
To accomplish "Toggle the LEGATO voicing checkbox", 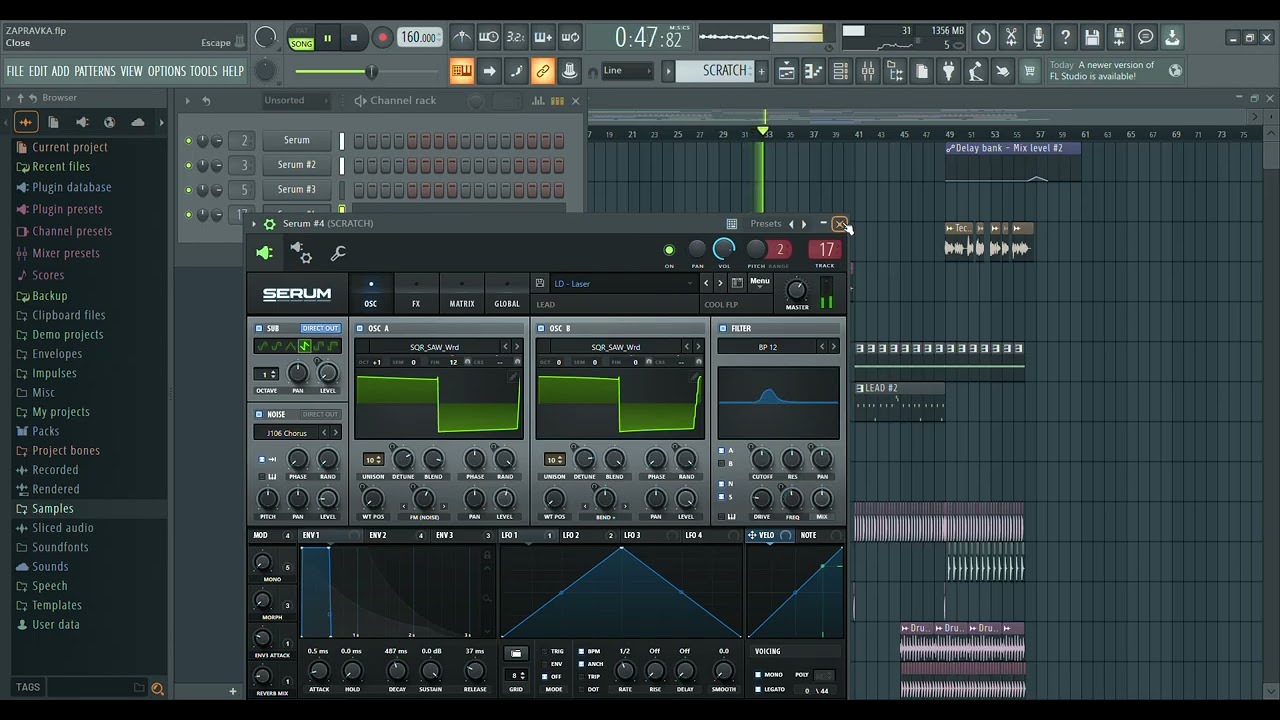I will tap(757, 689).
